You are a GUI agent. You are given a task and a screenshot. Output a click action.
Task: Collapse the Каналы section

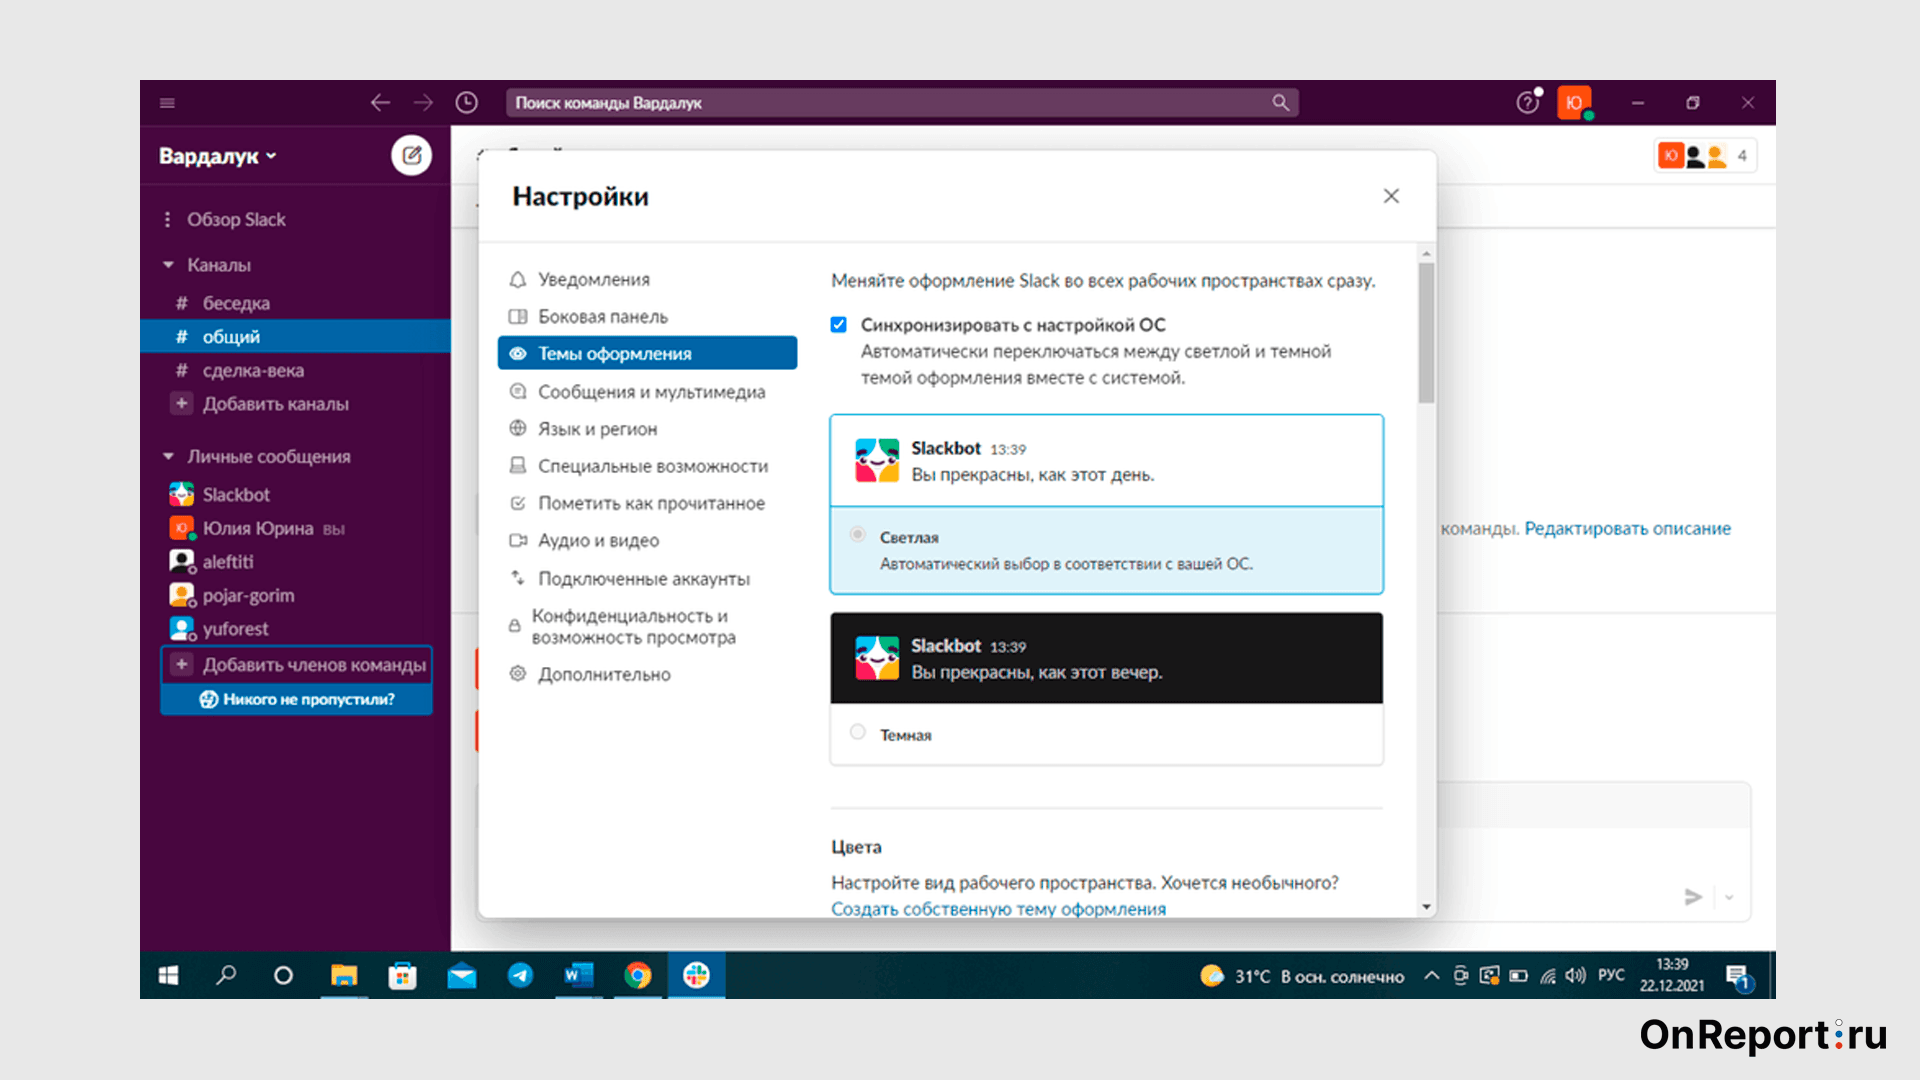point(168,265)
